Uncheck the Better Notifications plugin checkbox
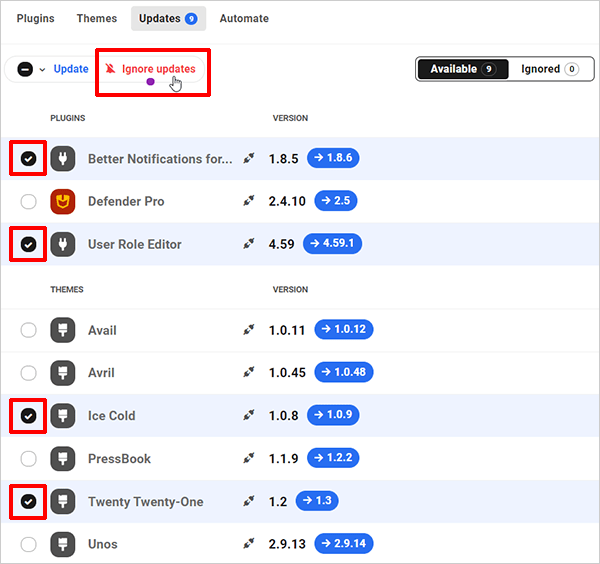Viewport: 600px width, 564px height. tap(28, 158)
